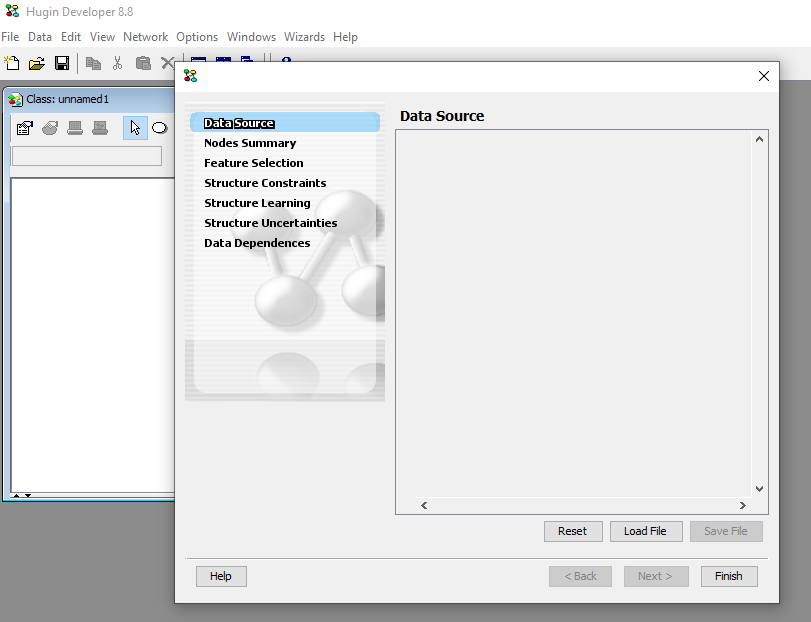Click the Load File button
This screenshot has height=622, width=811.
(x=646, y=532)
